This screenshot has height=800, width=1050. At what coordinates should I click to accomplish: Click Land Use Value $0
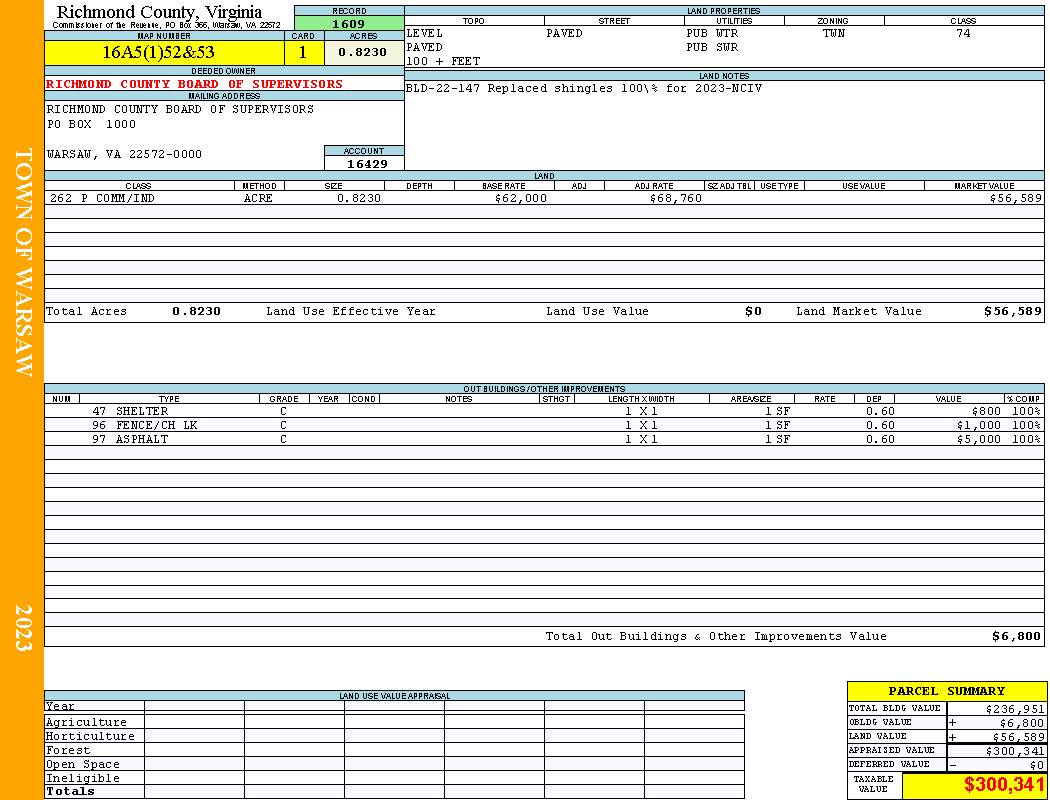[753, 311]
